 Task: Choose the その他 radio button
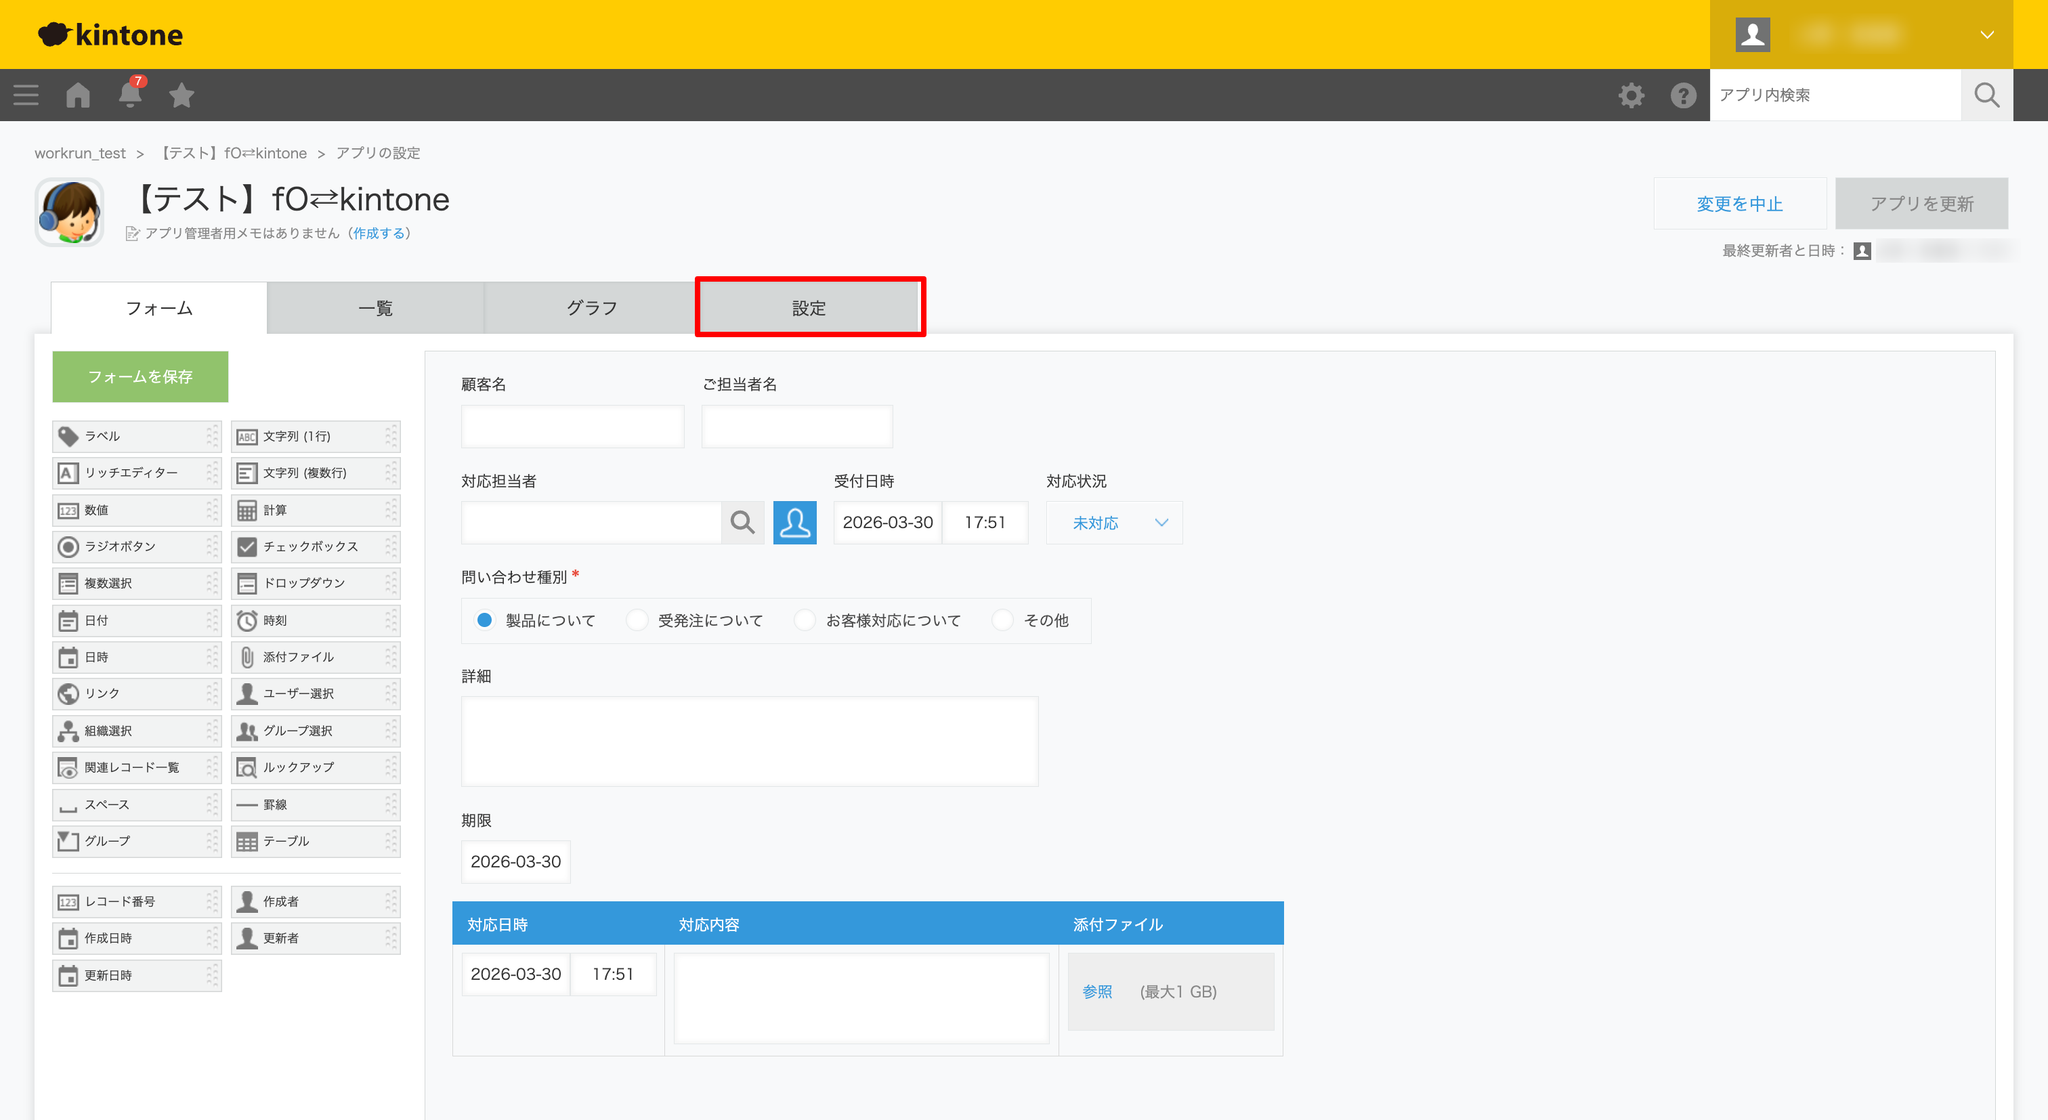1002,621
